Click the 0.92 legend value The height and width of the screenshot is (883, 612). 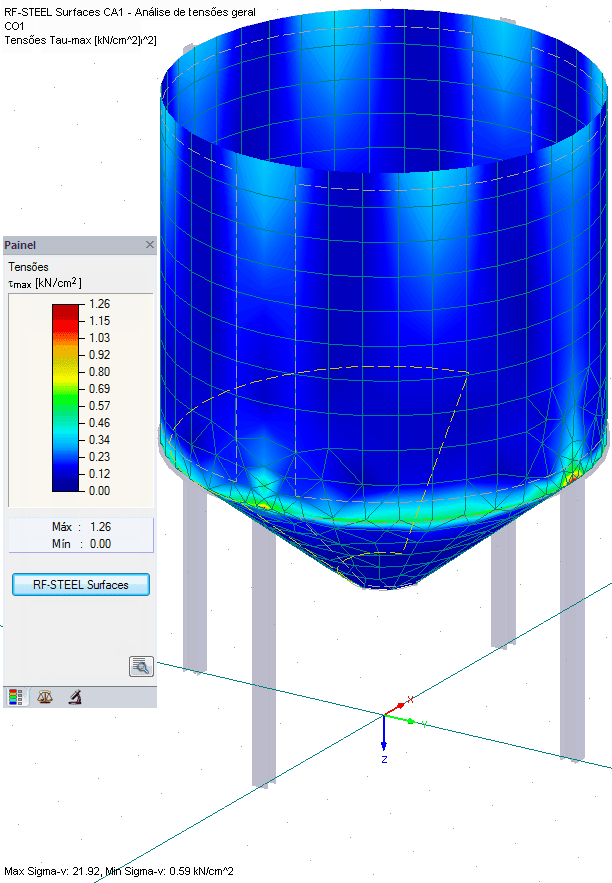point(100,355)
